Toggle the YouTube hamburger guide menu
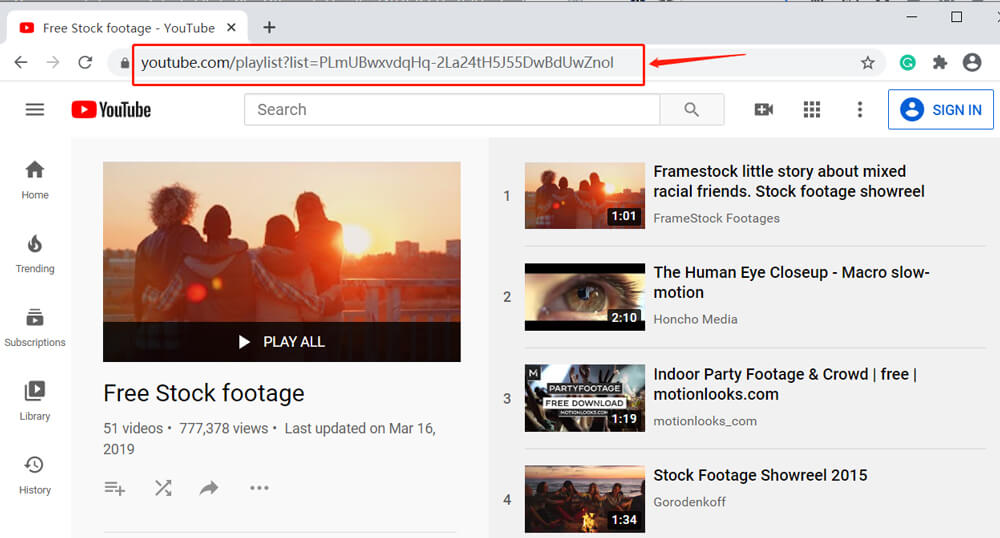Image resolution: width=1000 pixels, height=538 pixels. coord(34,110)
